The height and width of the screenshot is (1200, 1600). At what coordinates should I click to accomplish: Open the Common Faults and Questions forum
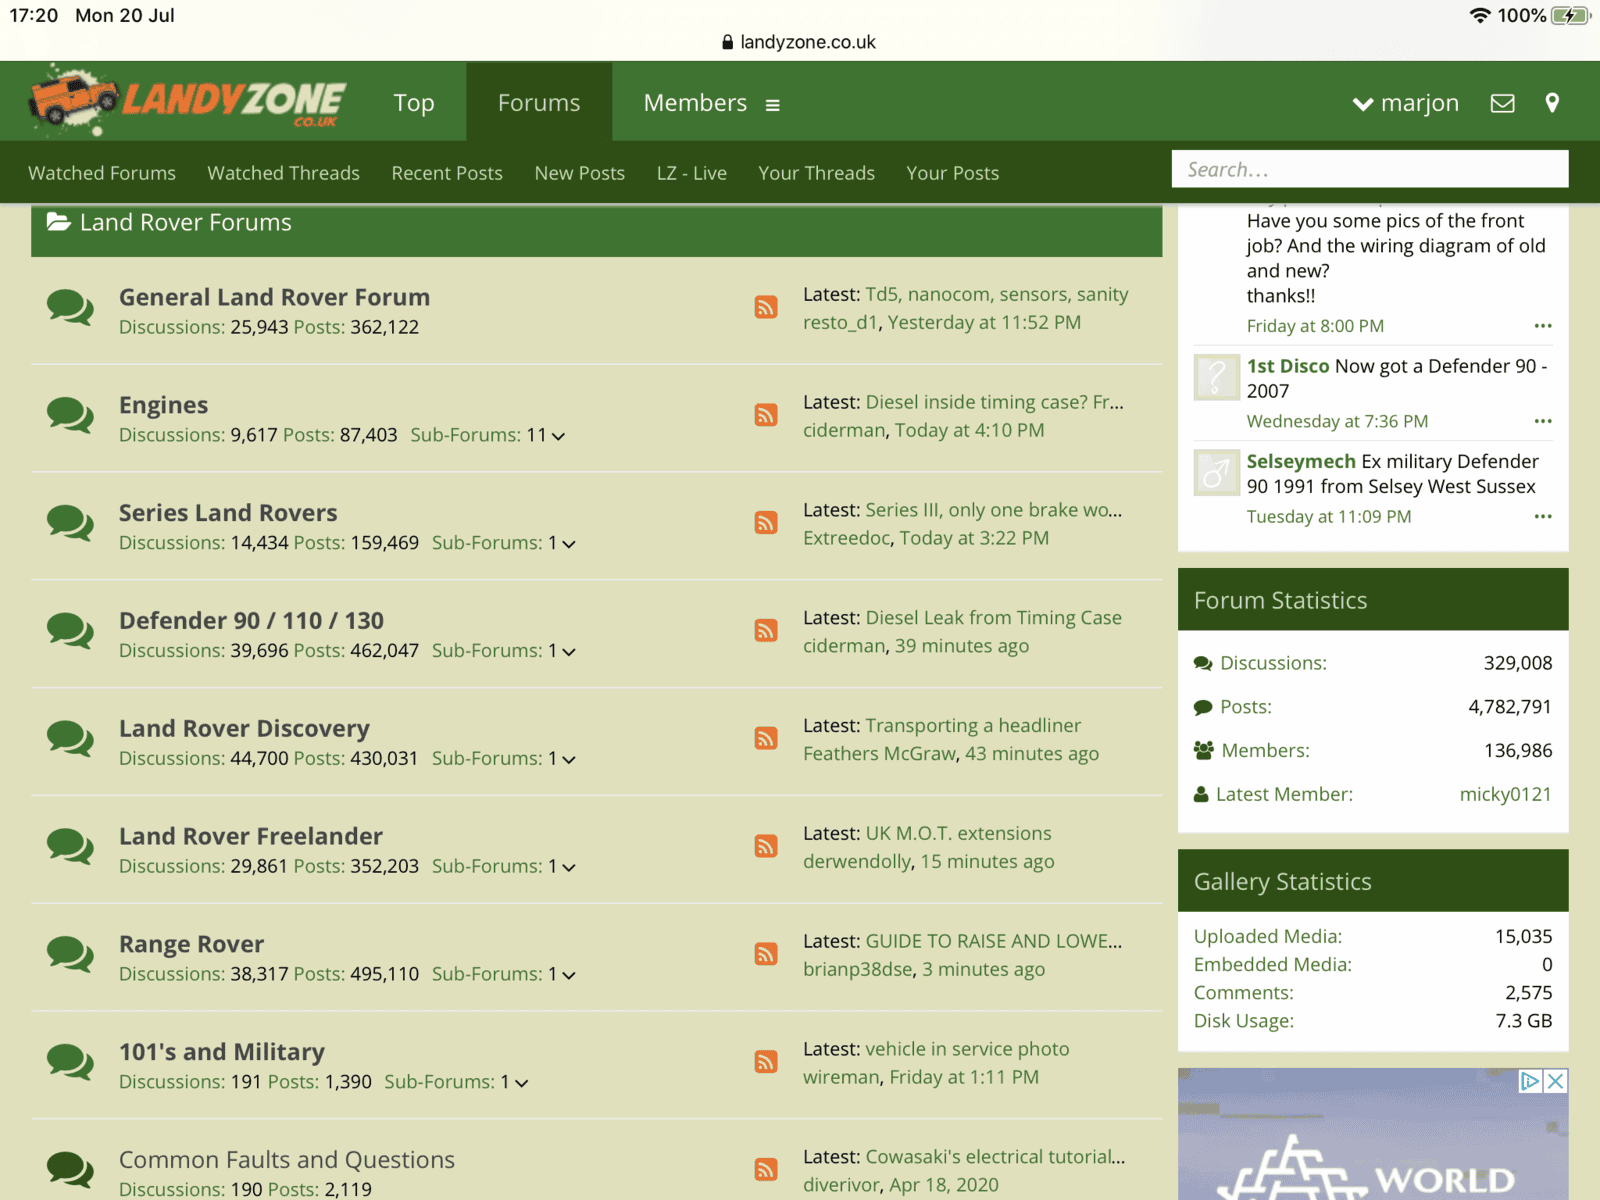pos(287,1160)
